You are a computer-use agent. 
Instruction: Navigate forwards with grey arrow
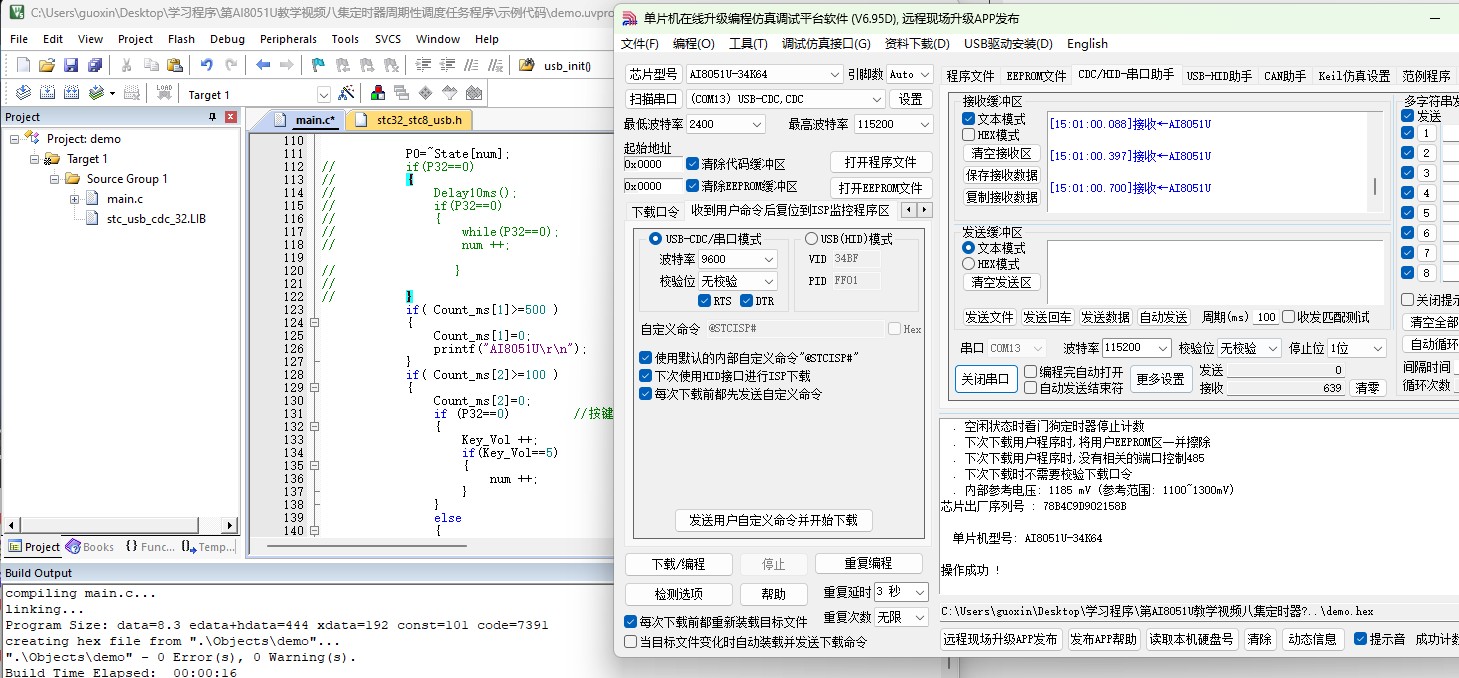[x=287, y=65]
